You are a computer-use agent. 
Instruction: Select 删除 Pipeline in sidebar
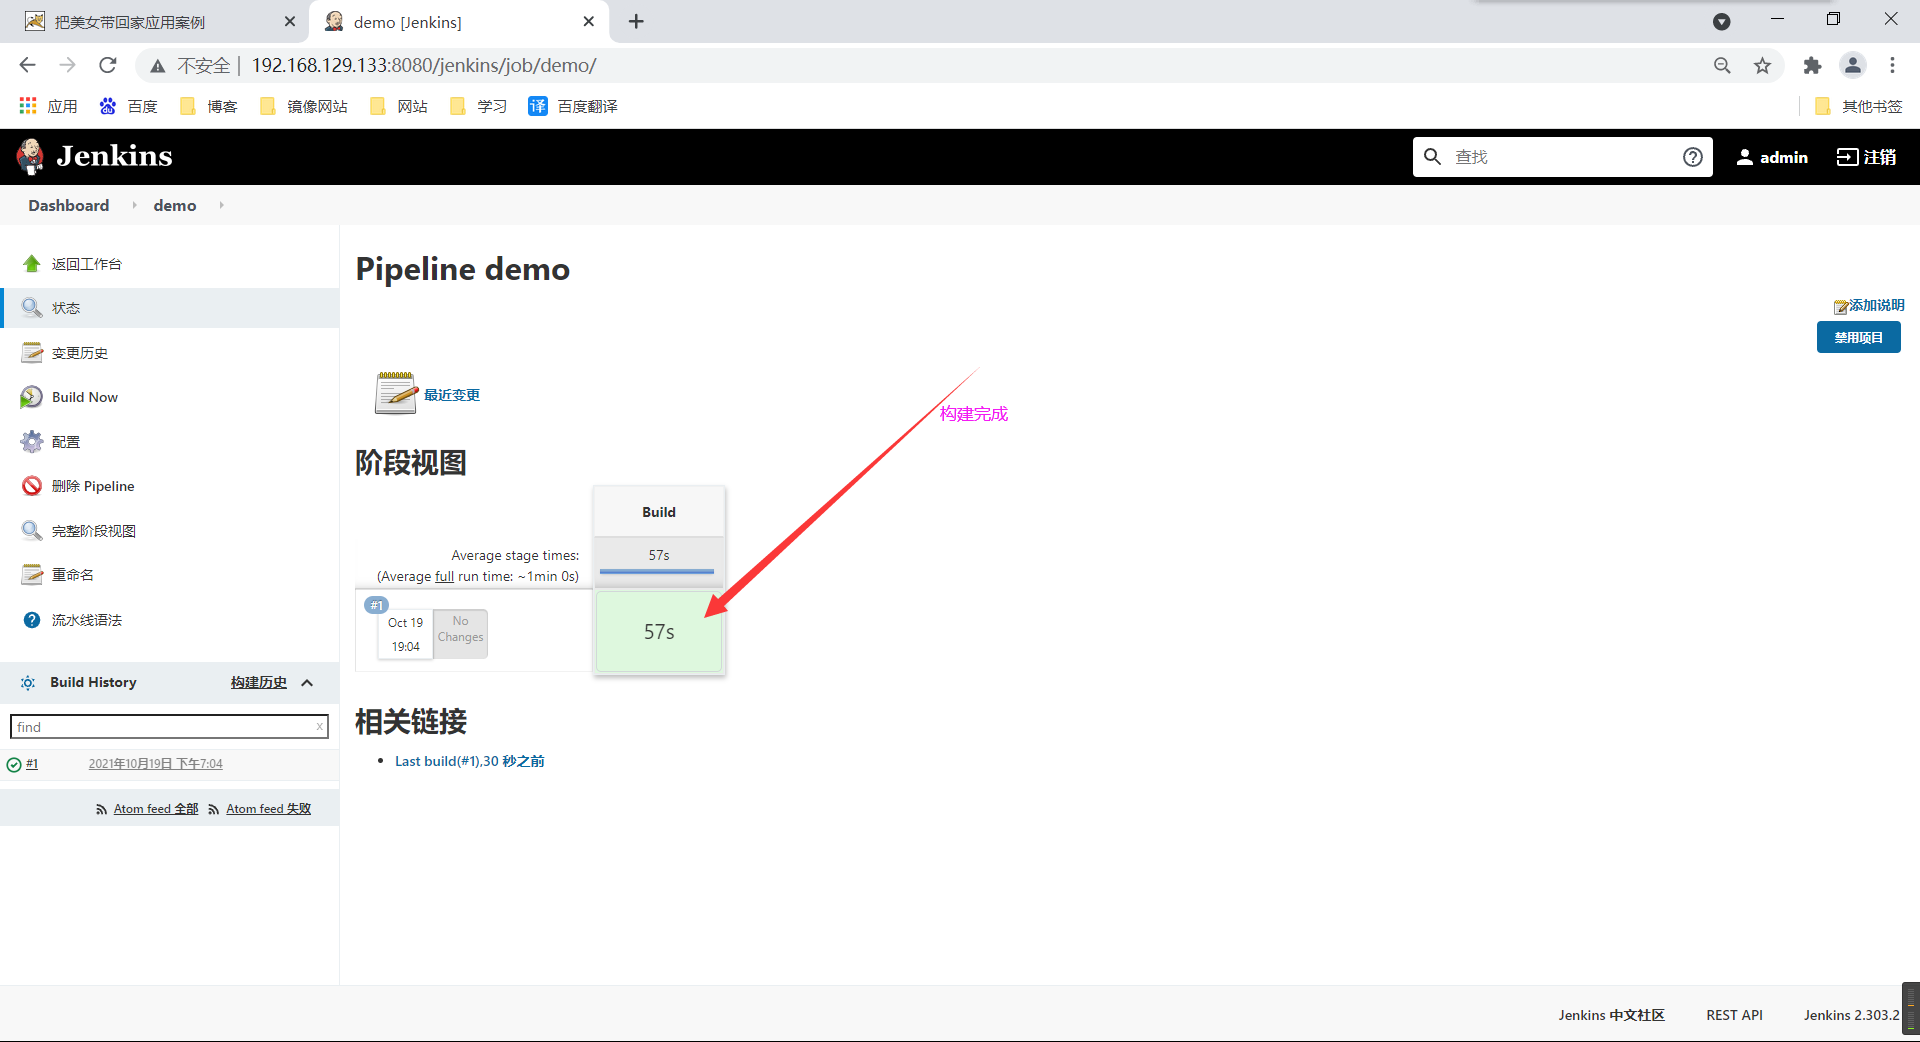tap(93, 486)
